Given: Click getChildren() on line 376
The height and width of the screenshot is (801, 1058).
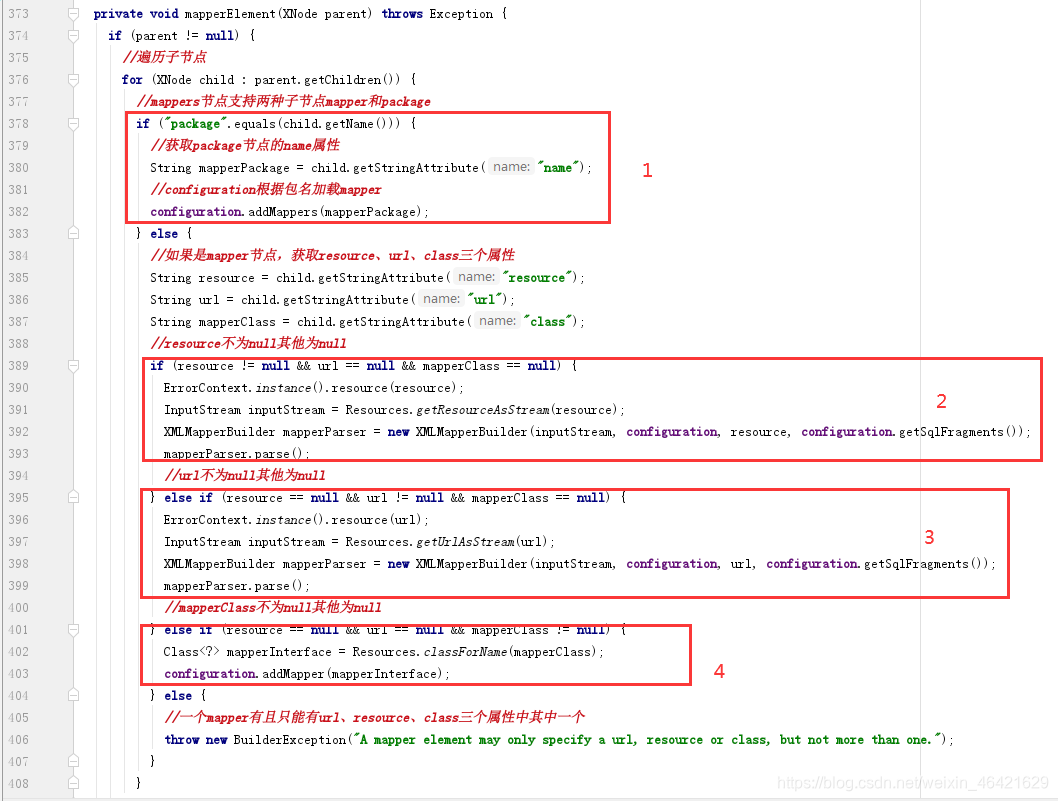Looking at the screenshot, I should [x=352, y=80].
